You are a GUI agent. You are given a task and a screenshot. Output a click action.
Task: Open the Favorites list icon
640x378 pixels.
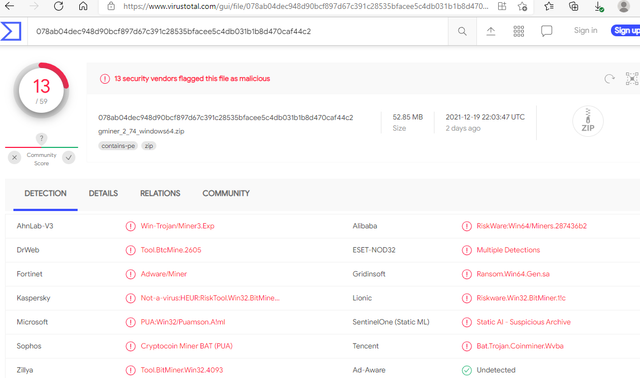pyautogui.click(x=549, y=6)
